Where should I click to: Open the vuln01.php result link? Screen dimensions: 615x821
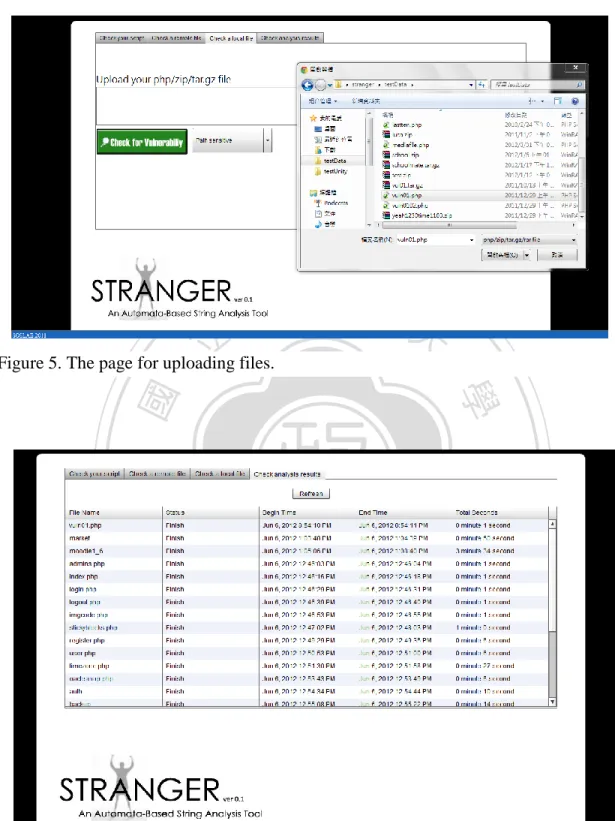click(x=85, y=525)
